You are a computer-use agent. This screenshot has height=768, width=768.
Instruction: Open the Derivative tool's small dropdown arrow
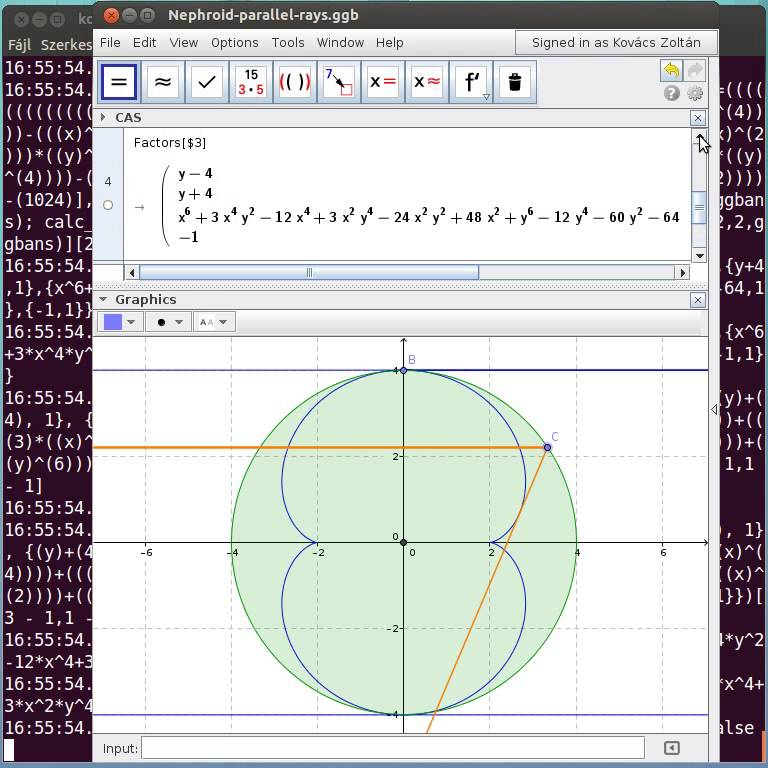[486, 97]
